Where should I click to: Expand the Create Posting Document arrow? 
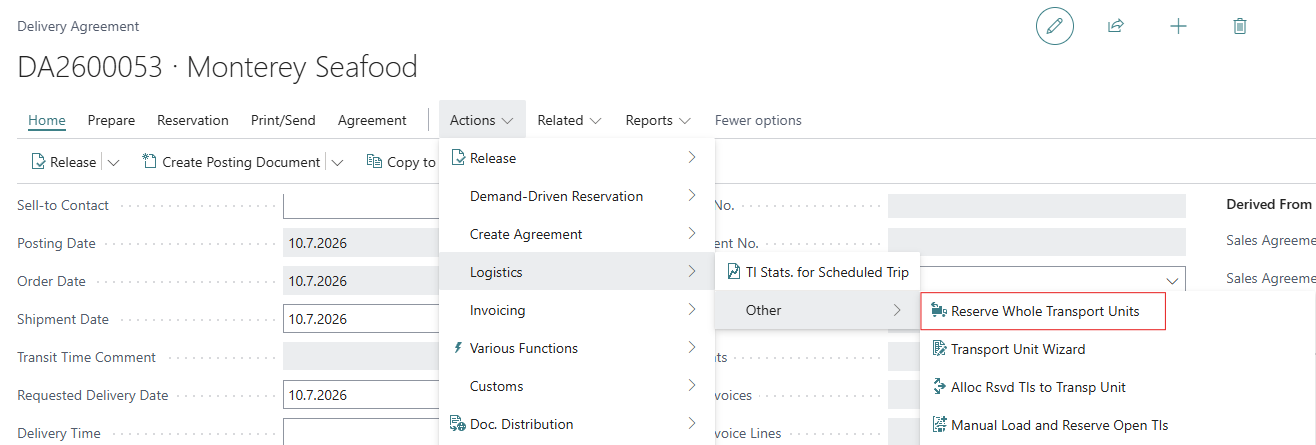point(337,162)
